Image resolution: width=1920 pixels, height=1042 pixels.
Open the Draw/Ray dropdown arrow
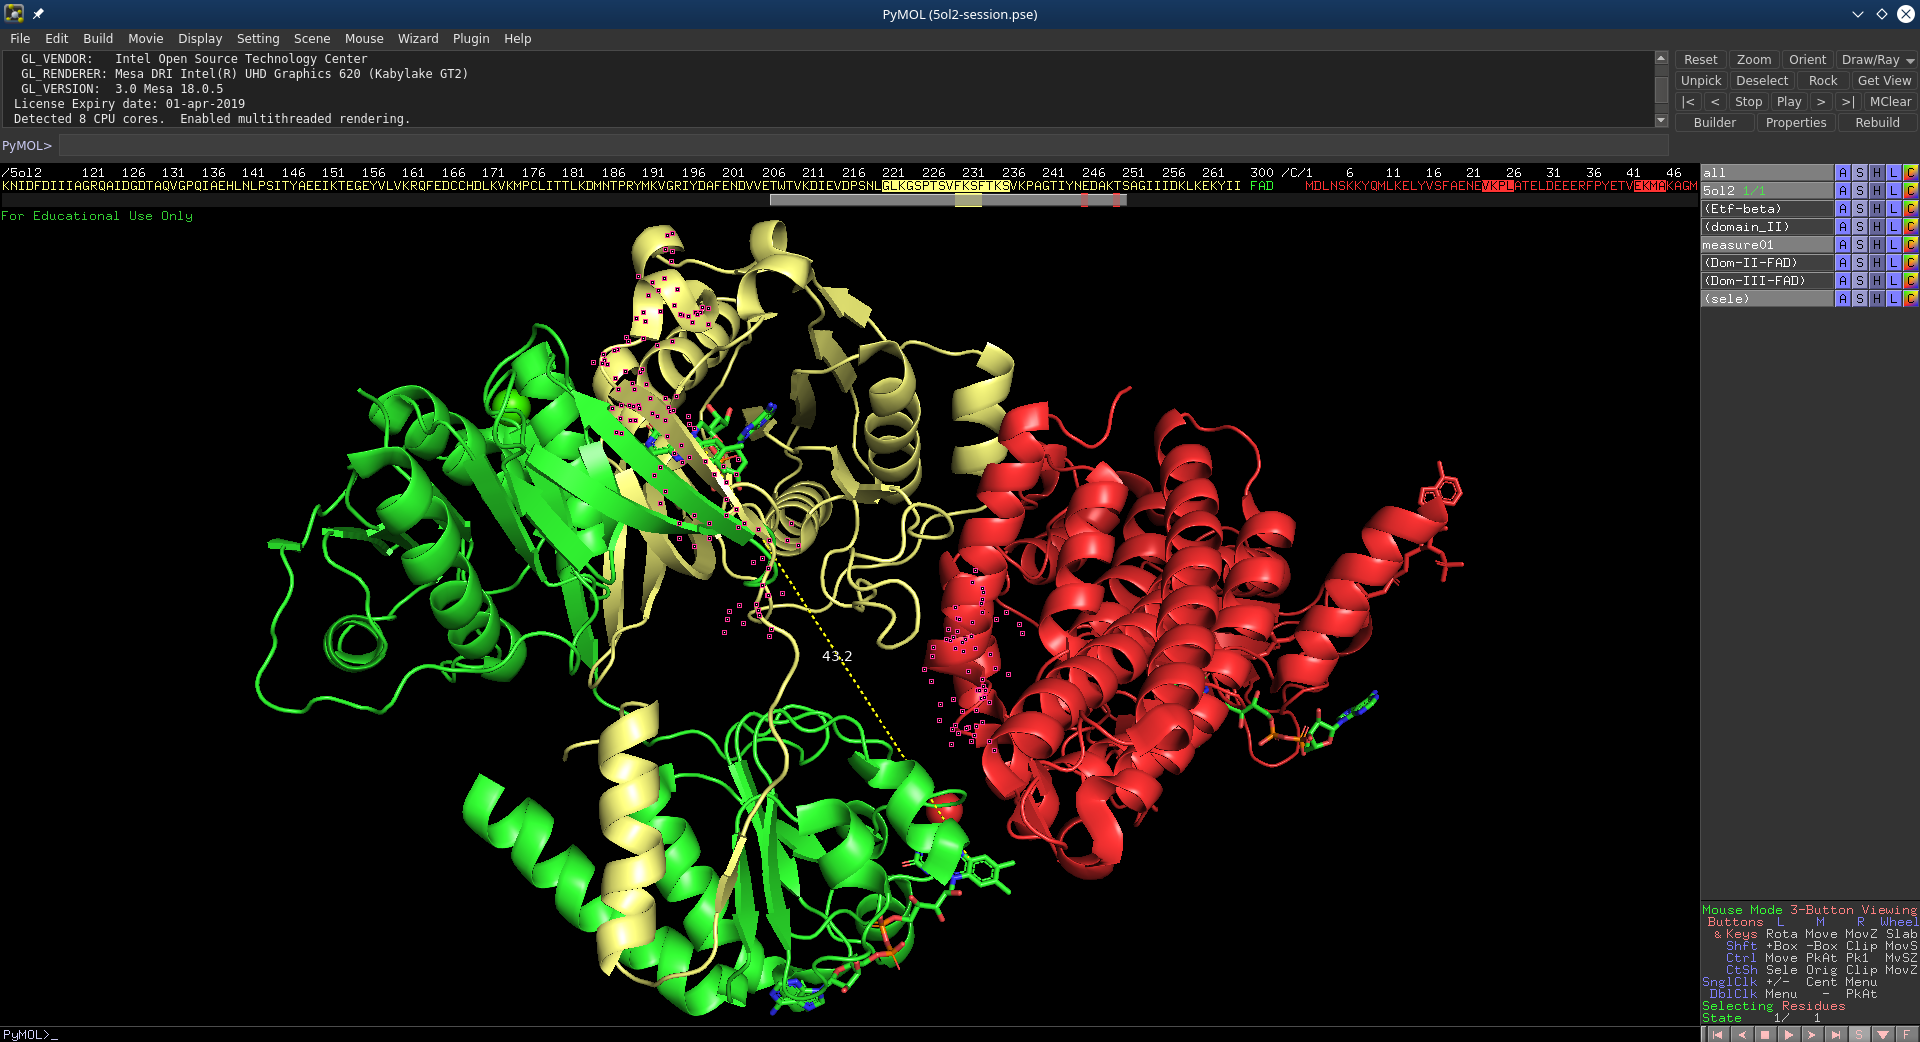pos(1910,61)
